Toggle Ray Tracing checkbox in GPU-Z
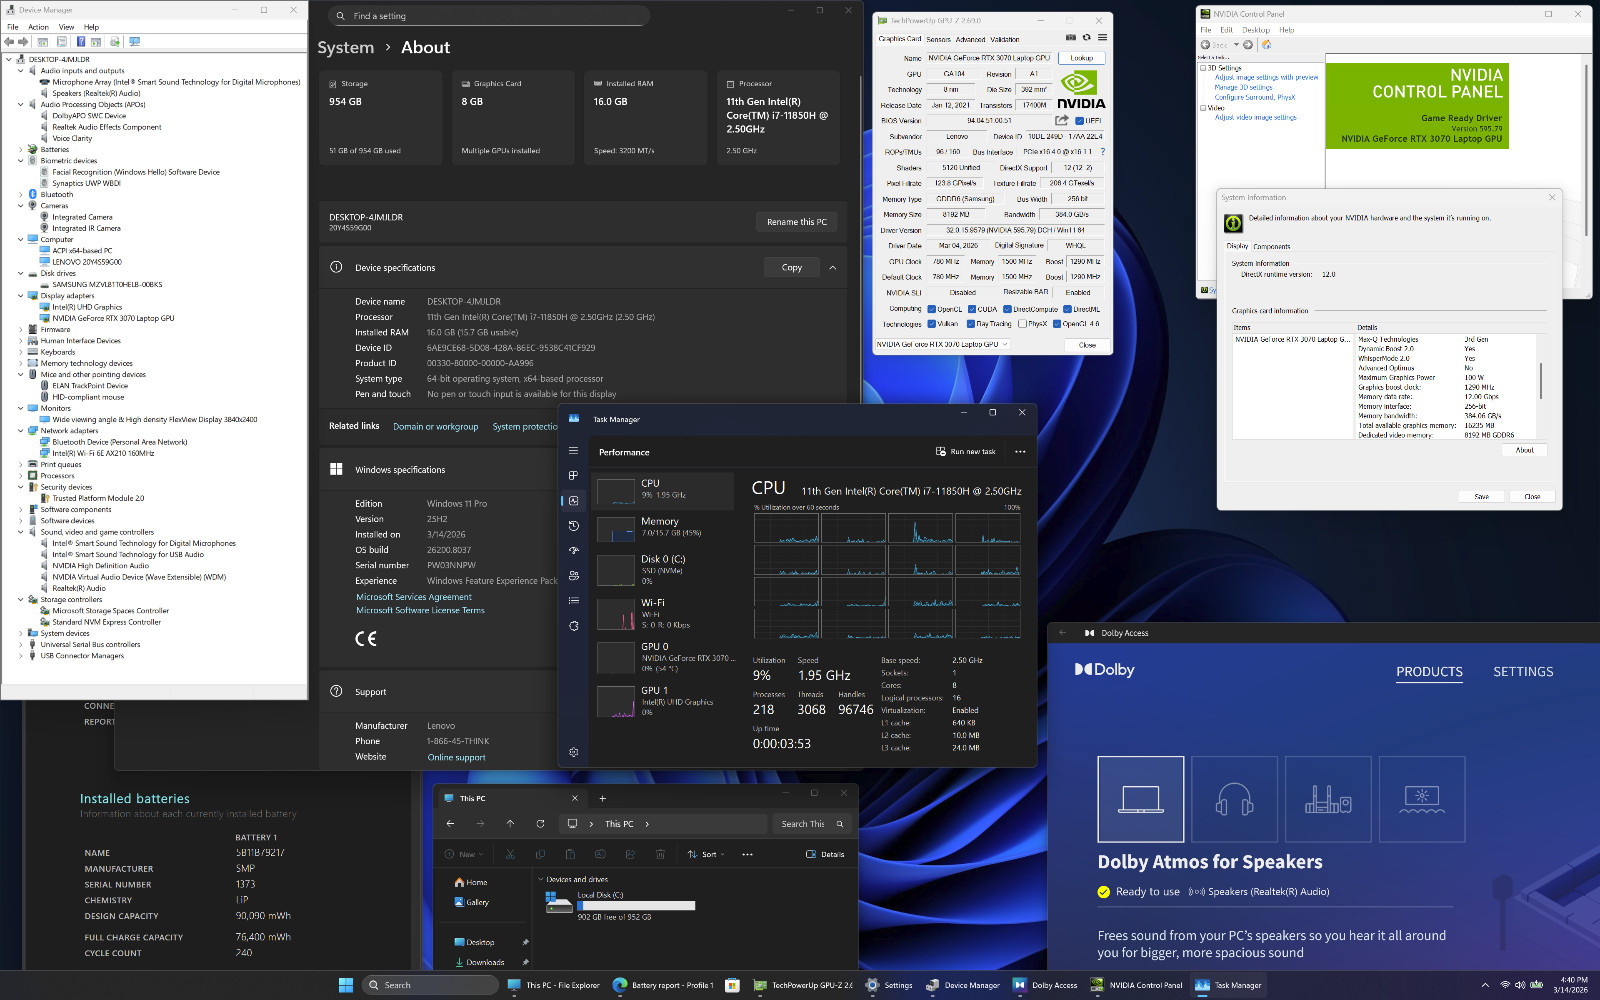Viewport: 1600px width, 1000px height. 970,324
